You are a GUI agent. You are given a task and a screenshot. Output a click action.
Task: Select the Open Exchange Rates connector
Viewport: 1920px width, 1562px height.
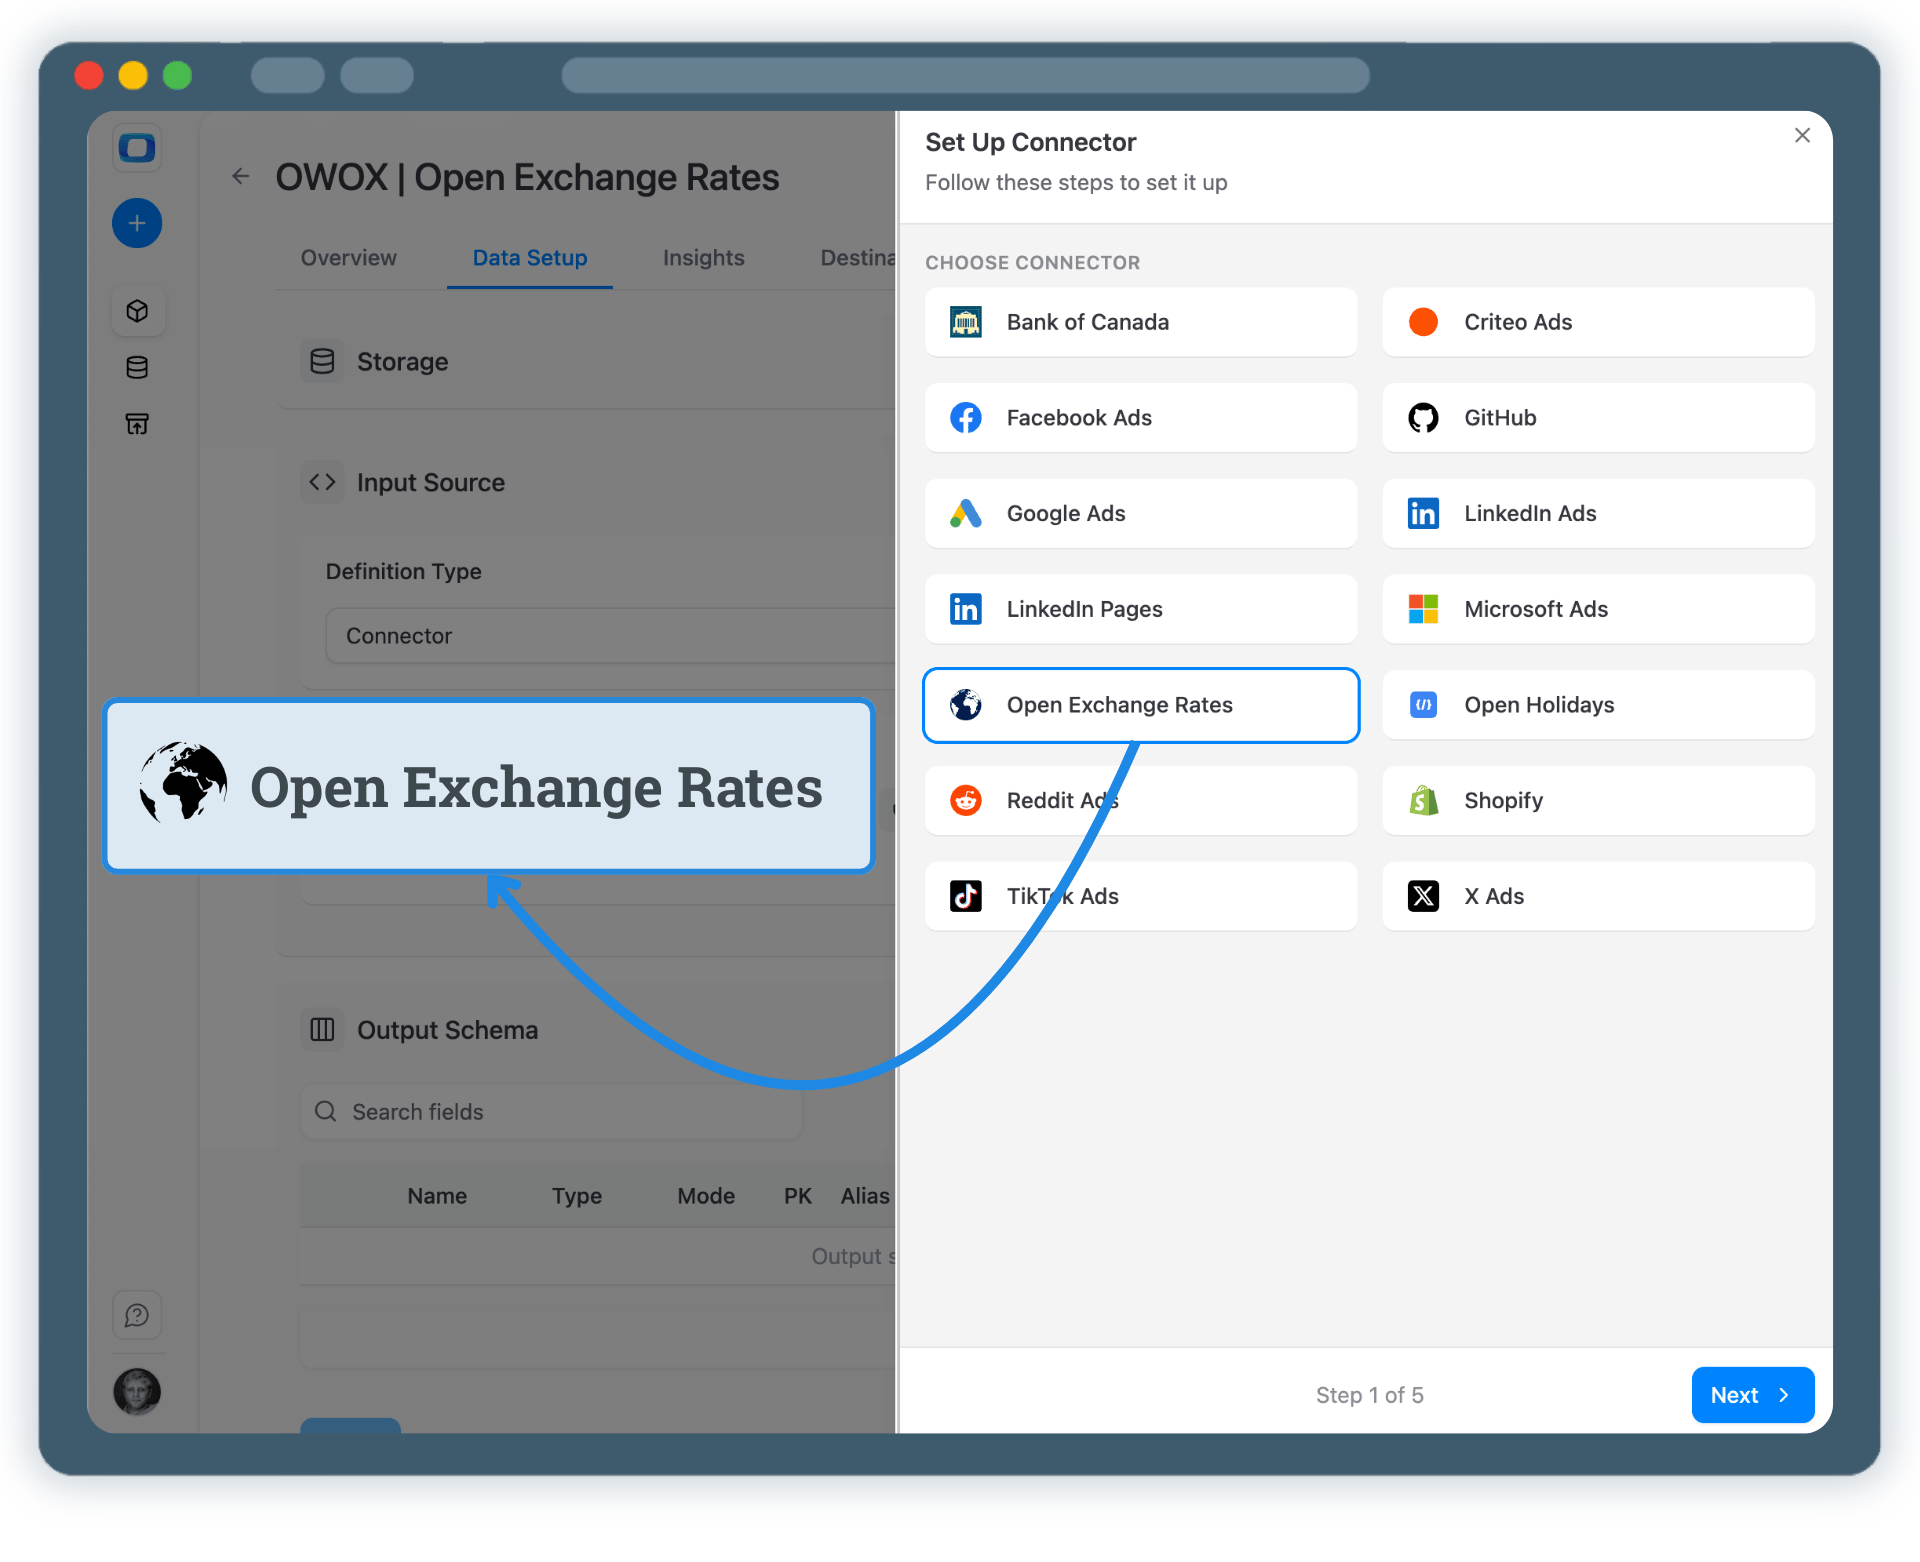click(x=1140, y=705)
